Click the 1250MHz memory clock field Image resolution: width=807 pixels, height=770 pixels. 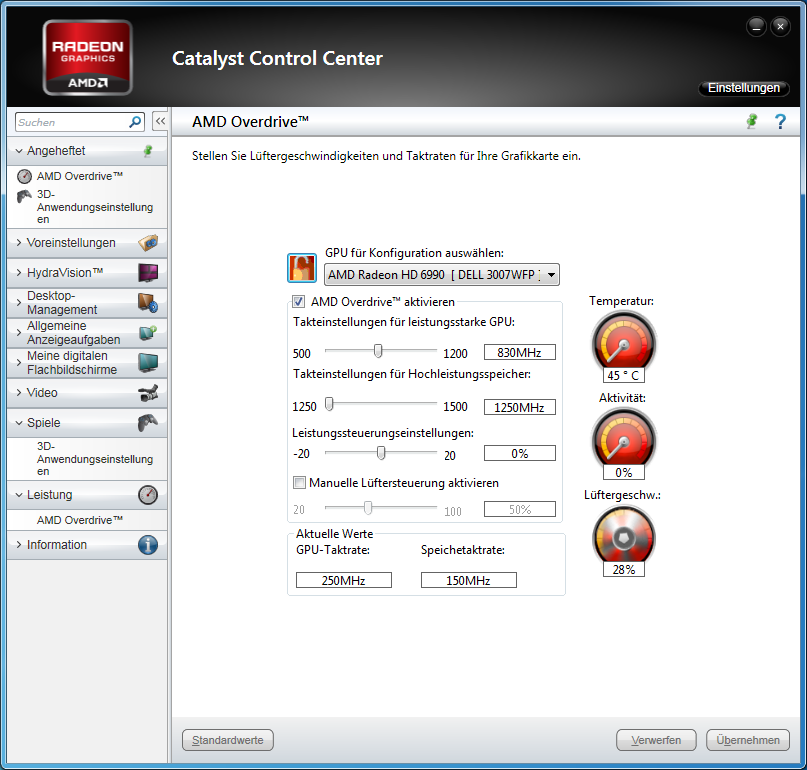(520, 407)
